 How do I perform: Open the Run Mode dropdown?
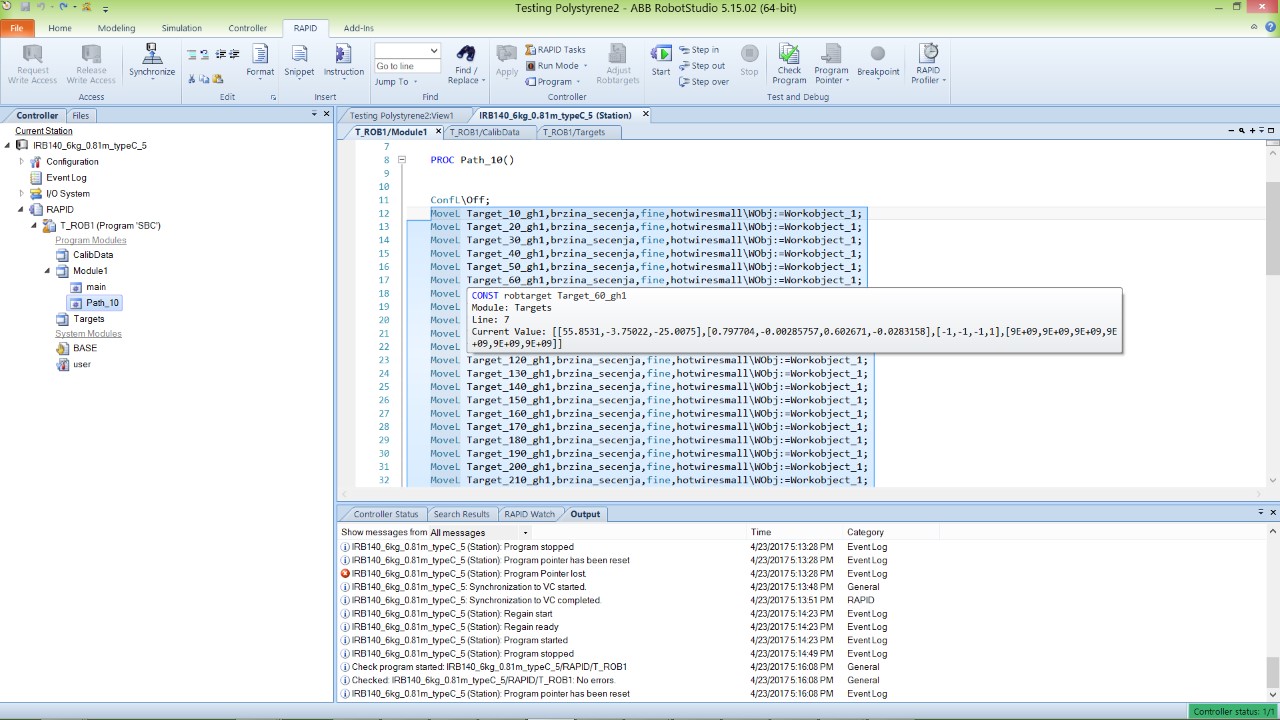click(556, 66)
